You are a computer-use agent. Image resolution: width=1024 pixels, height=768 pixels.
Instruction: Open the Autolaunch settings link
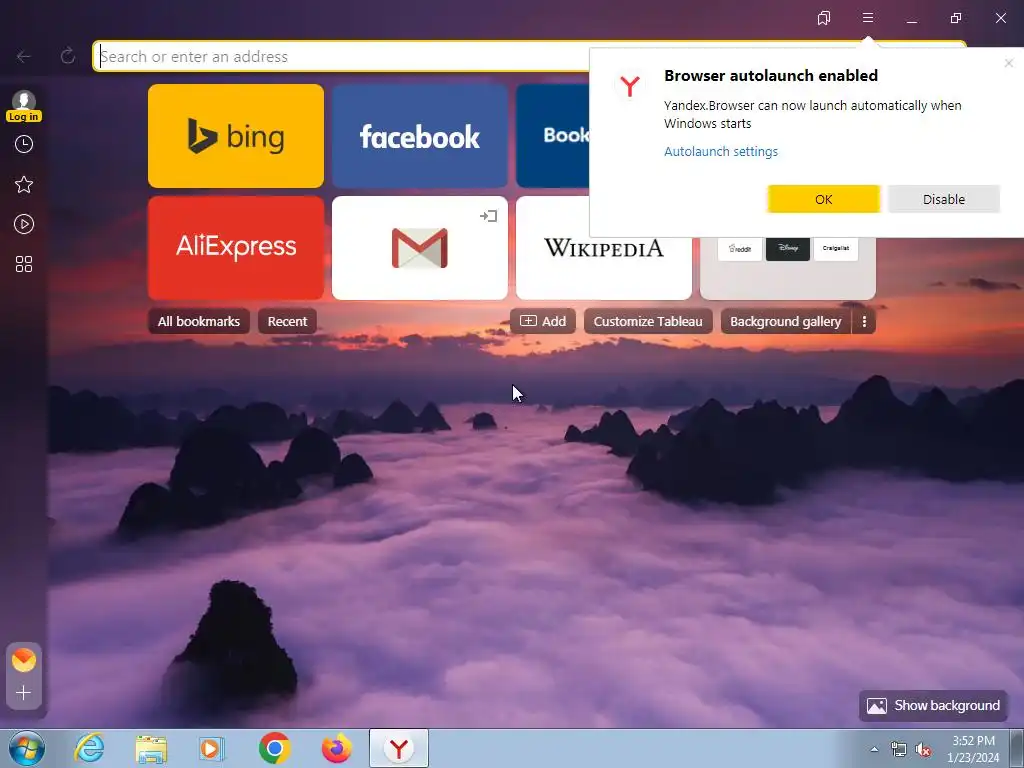pyautogui.click(x=721, y=152)
